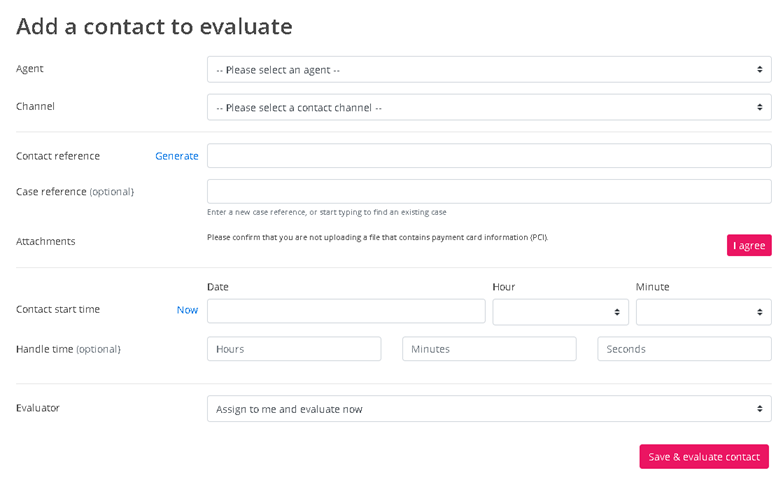
Task: Click the Generate contact reference link
Action: (x=176, y=156)
